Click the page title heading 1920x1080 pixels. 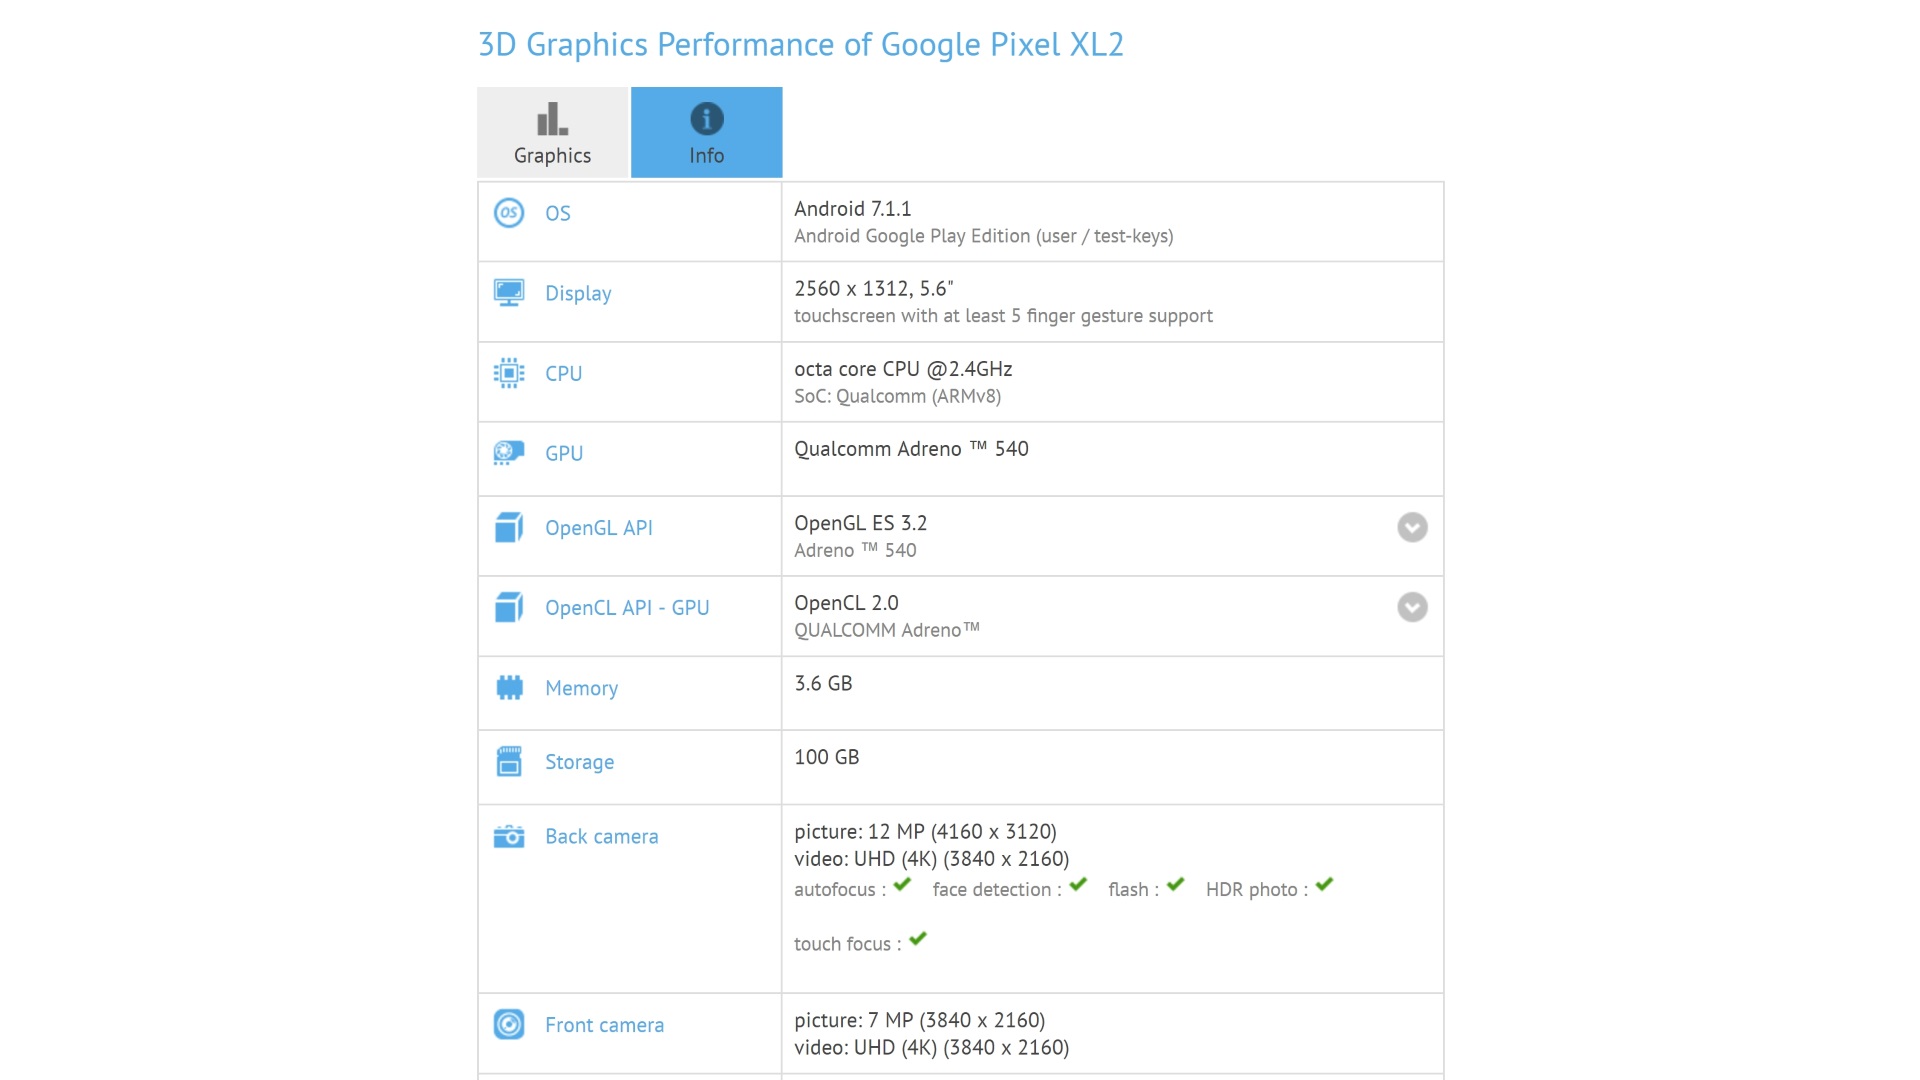coord(800,45)
